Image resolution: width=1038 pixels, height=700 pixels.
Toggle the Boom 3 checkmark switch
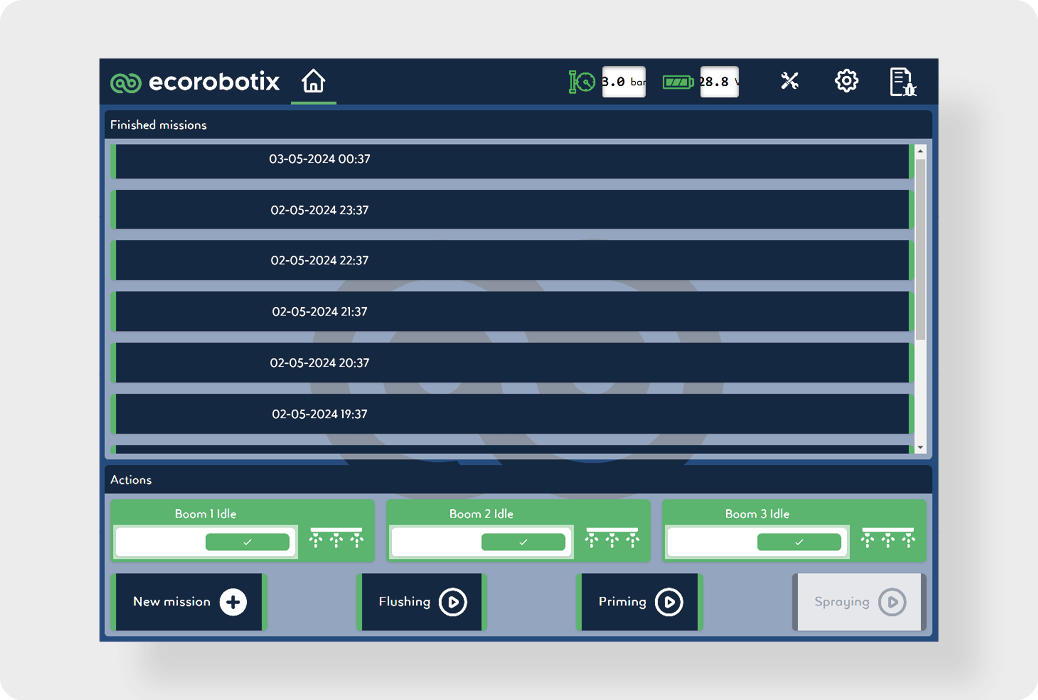coord(799,542)
